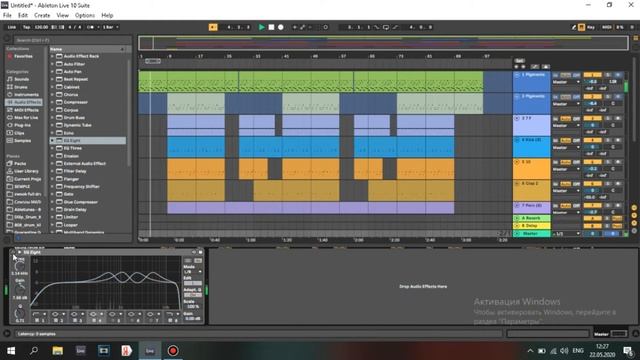Toggle the computer MIDI keyboard icon

[581, 27]
